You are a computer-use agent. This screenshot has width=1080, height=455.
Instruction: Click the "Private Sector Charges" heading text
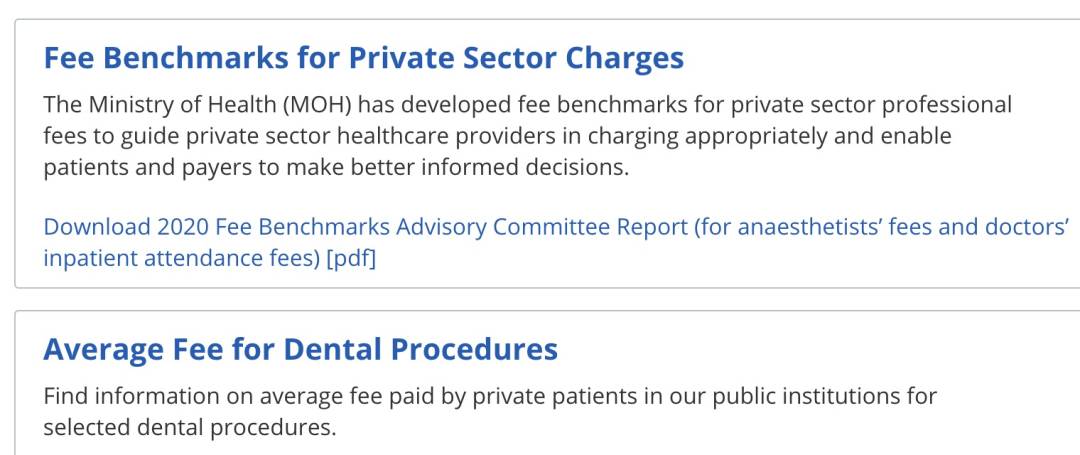point(515,58)
